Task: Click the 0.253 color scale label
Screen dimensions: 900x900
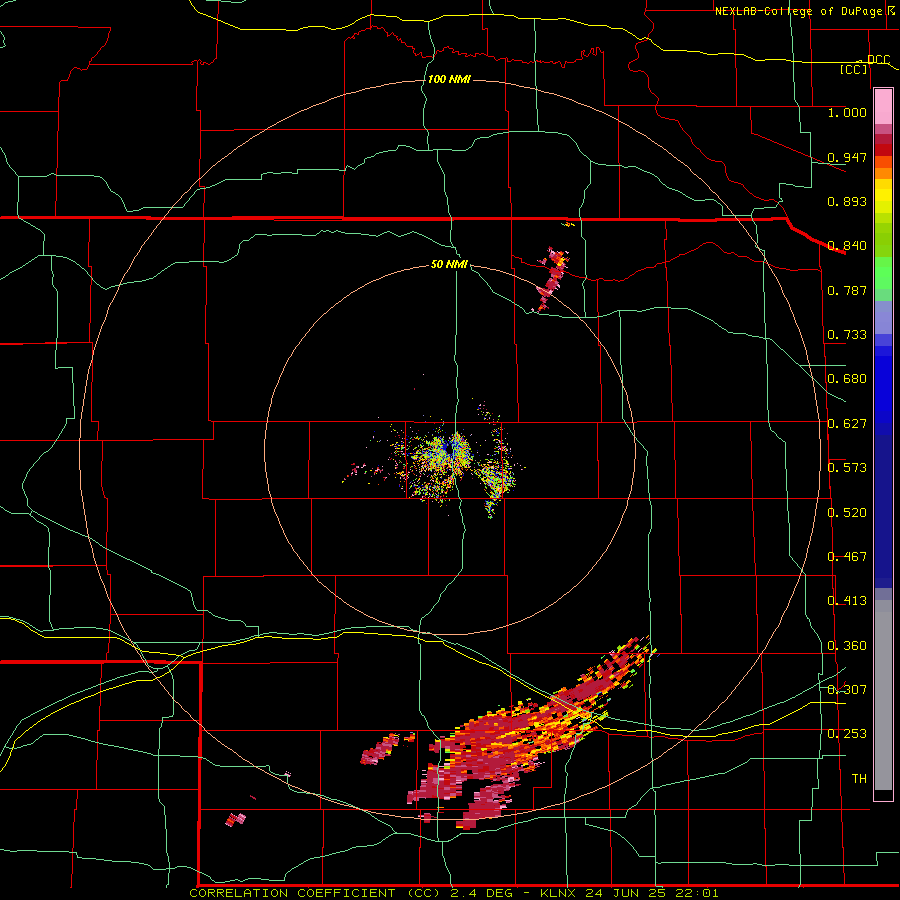Action: (847, 734)
